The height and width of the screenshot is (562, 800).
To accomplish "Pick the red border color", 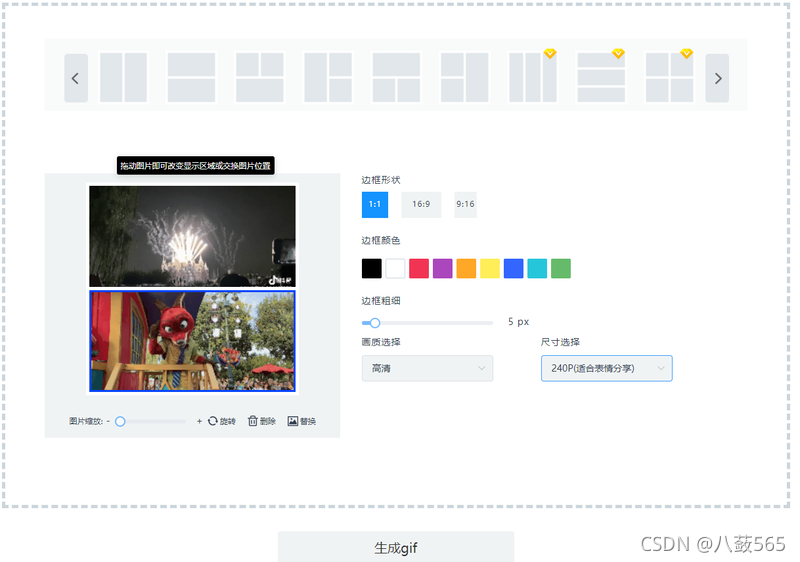I will coord(419,268).
